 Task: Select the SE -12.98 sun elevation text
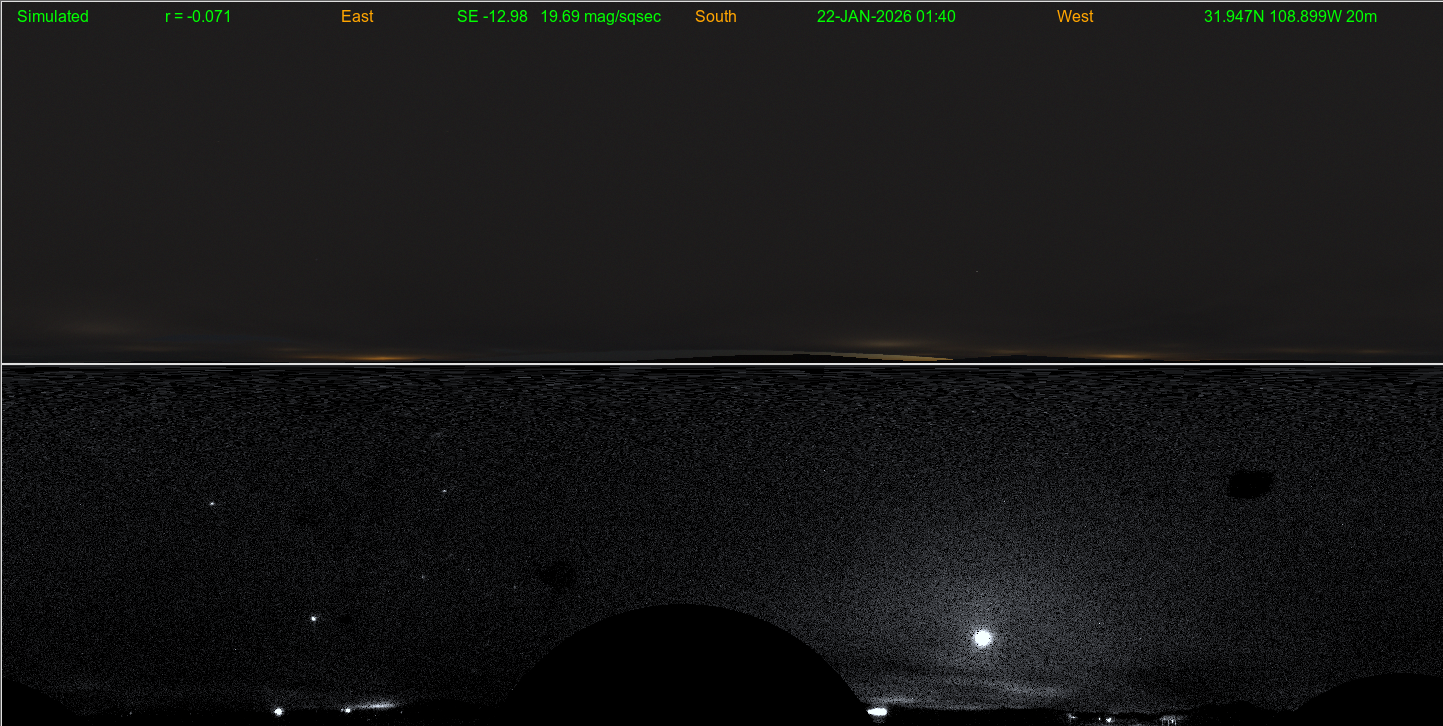492,17
